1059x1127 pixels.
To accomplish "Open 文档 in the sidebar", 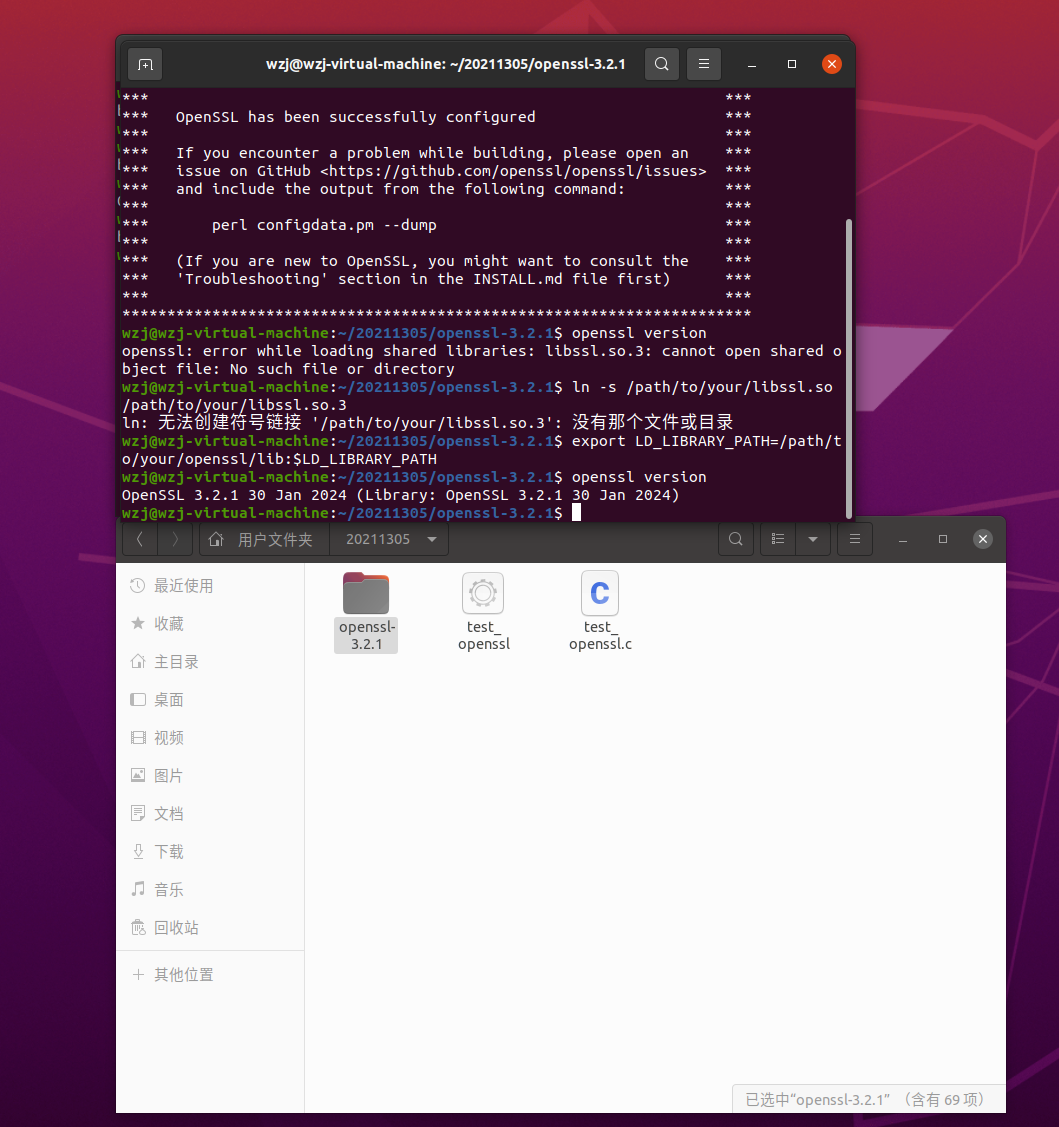I will [210, 814].
